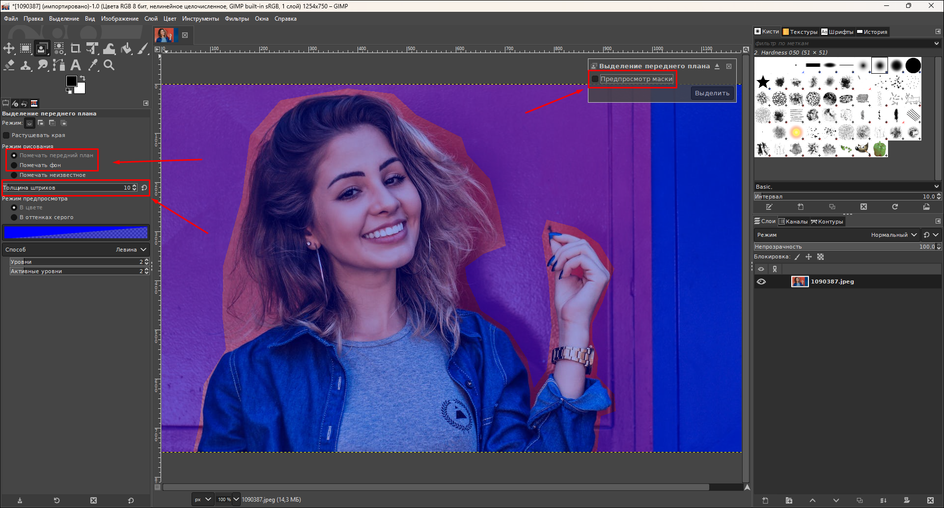Select the Eraser tool
Screen dimensions: 944x508
(x=9, y=65)
